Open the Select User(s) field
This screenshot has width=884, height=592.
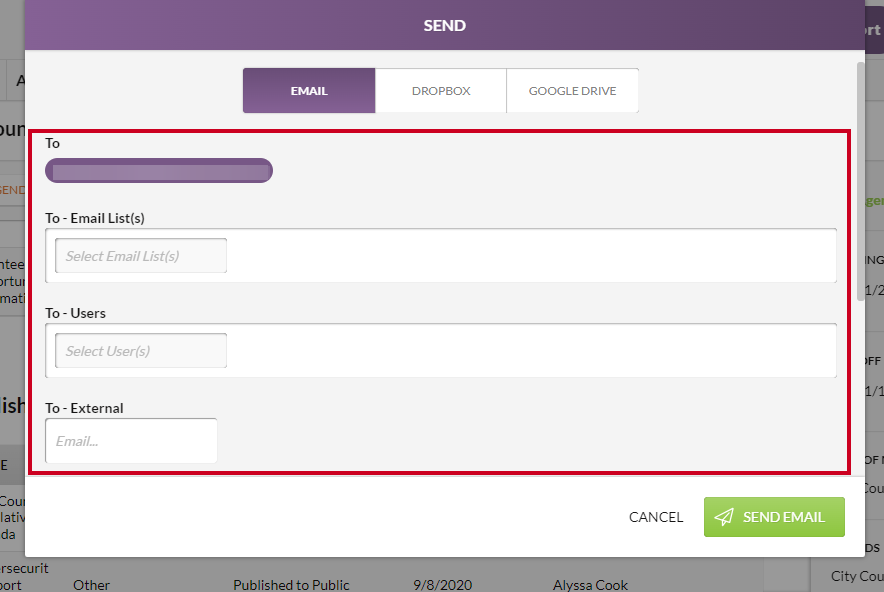pos(141,351)
